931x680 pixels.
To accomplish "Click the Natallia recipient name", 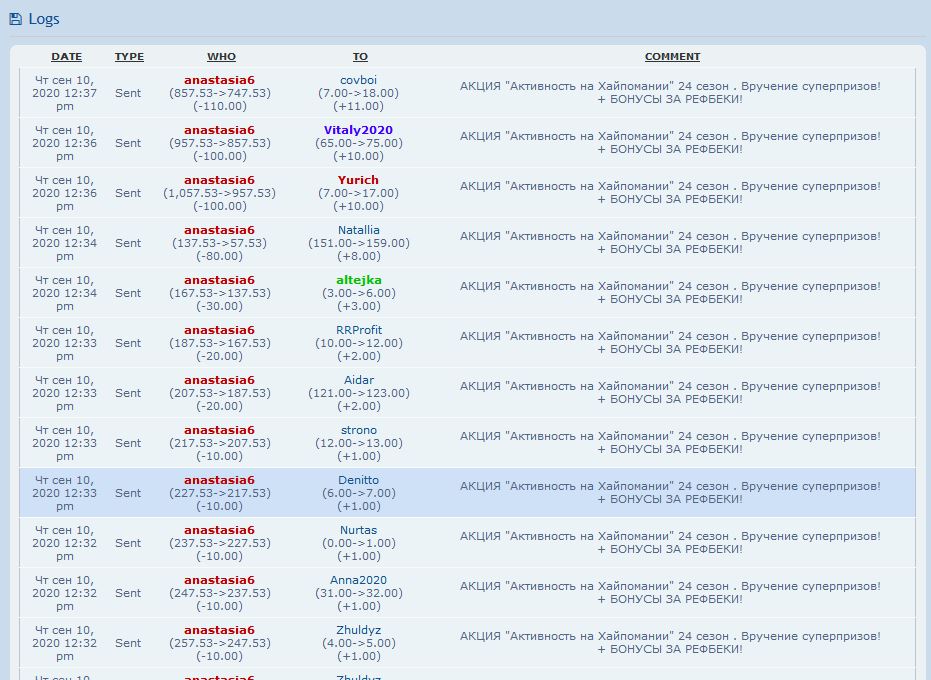I will pyautogui.click(x=358, y=230).
